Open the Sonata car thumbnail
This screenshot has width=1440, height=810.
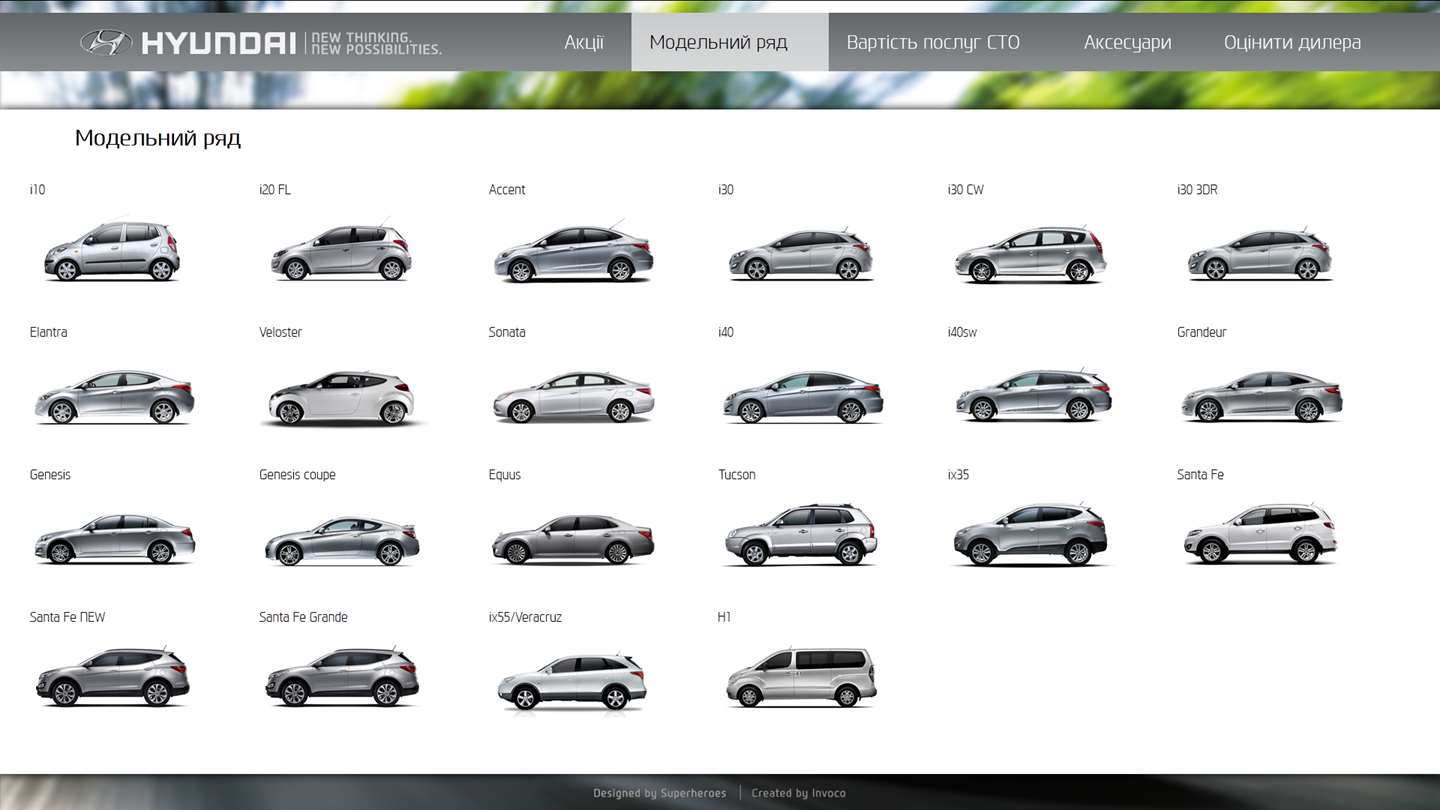(x=573, y=397)
